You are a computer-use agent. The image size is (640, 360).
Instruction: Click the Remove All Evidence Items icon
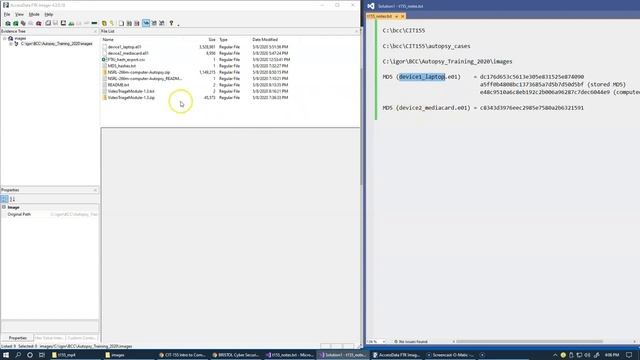tap(39, 23)
